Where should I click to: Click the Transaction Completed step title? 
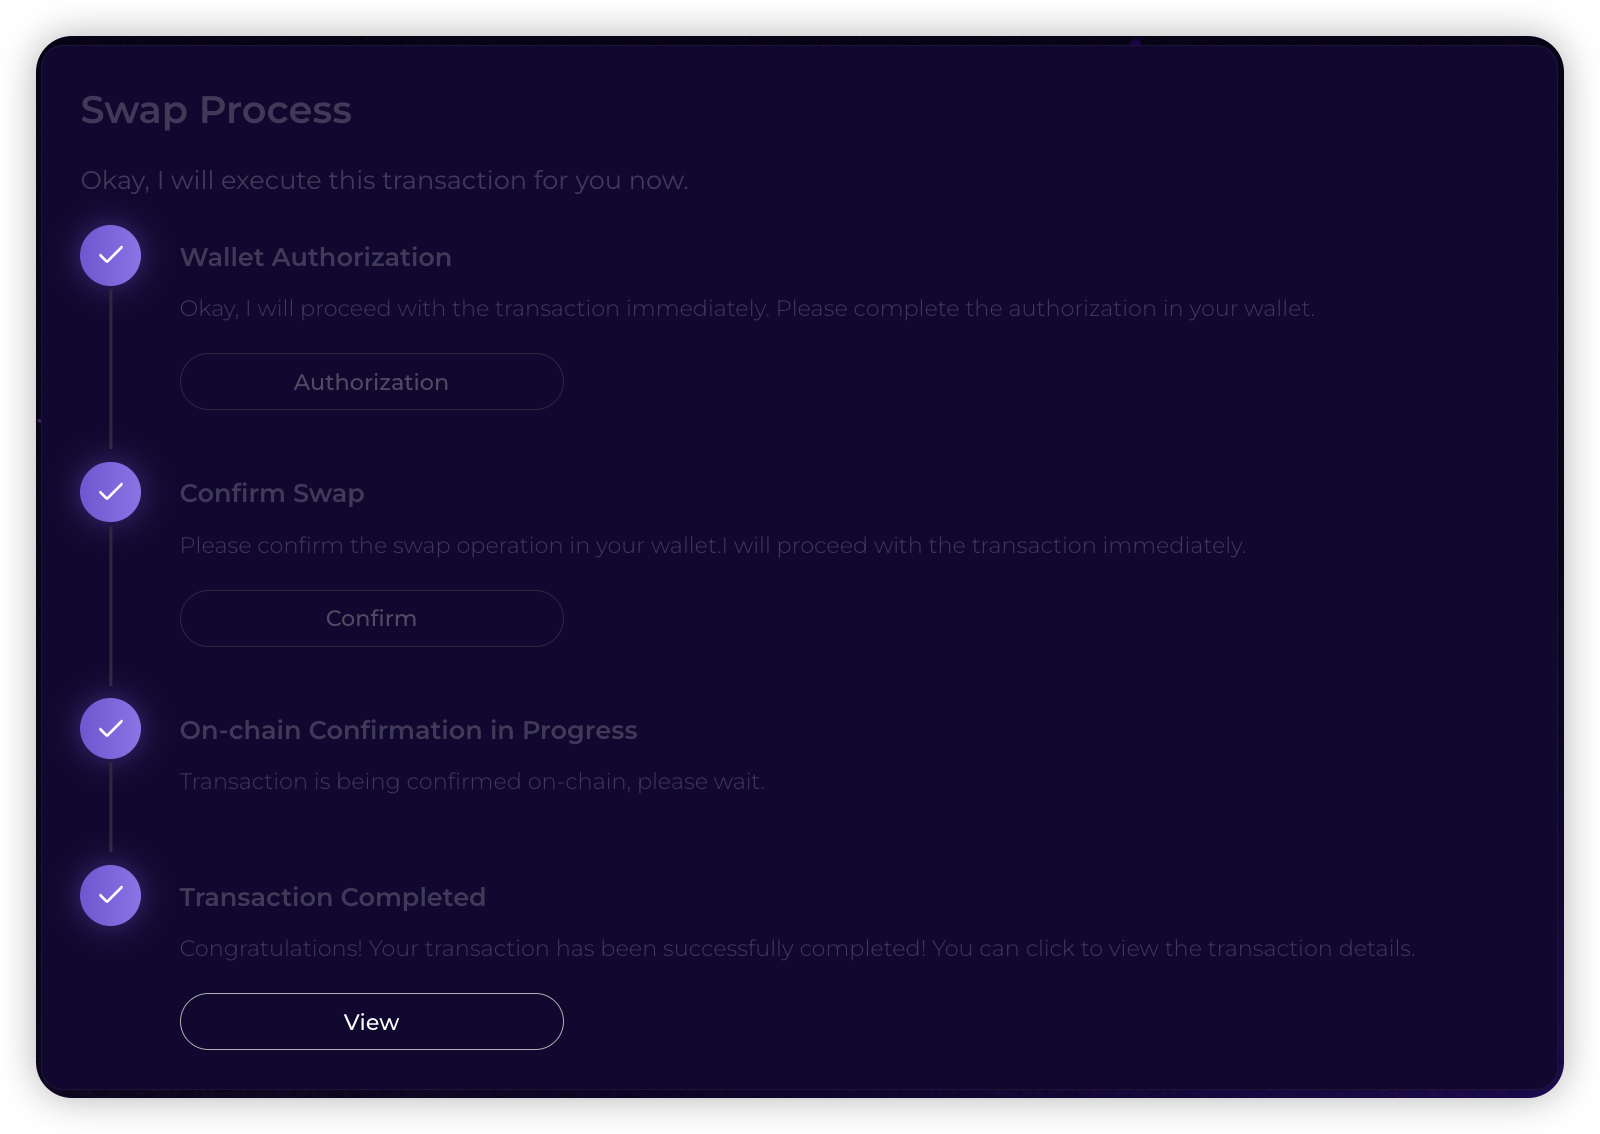[x=333, y=898]
